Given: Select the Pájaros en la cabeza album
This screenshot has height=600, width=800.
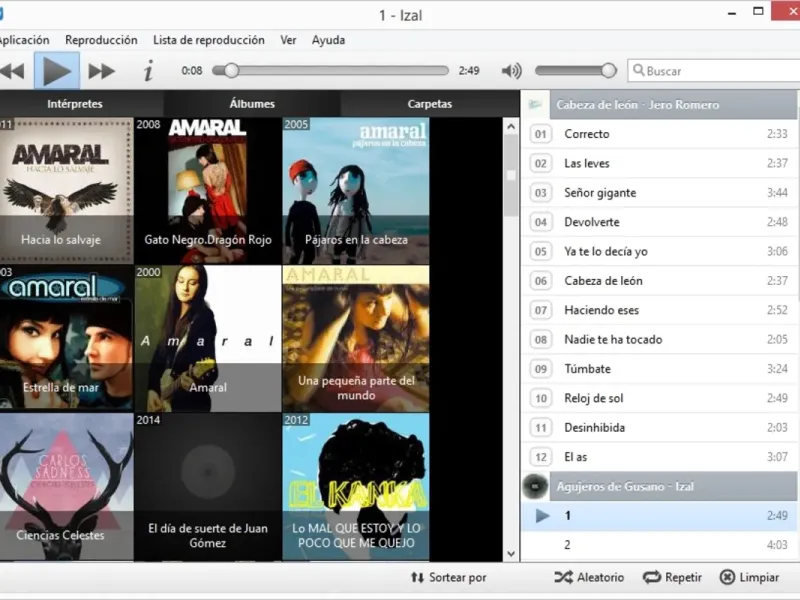Looking at the screenshot, I should [x=356, y=190].
